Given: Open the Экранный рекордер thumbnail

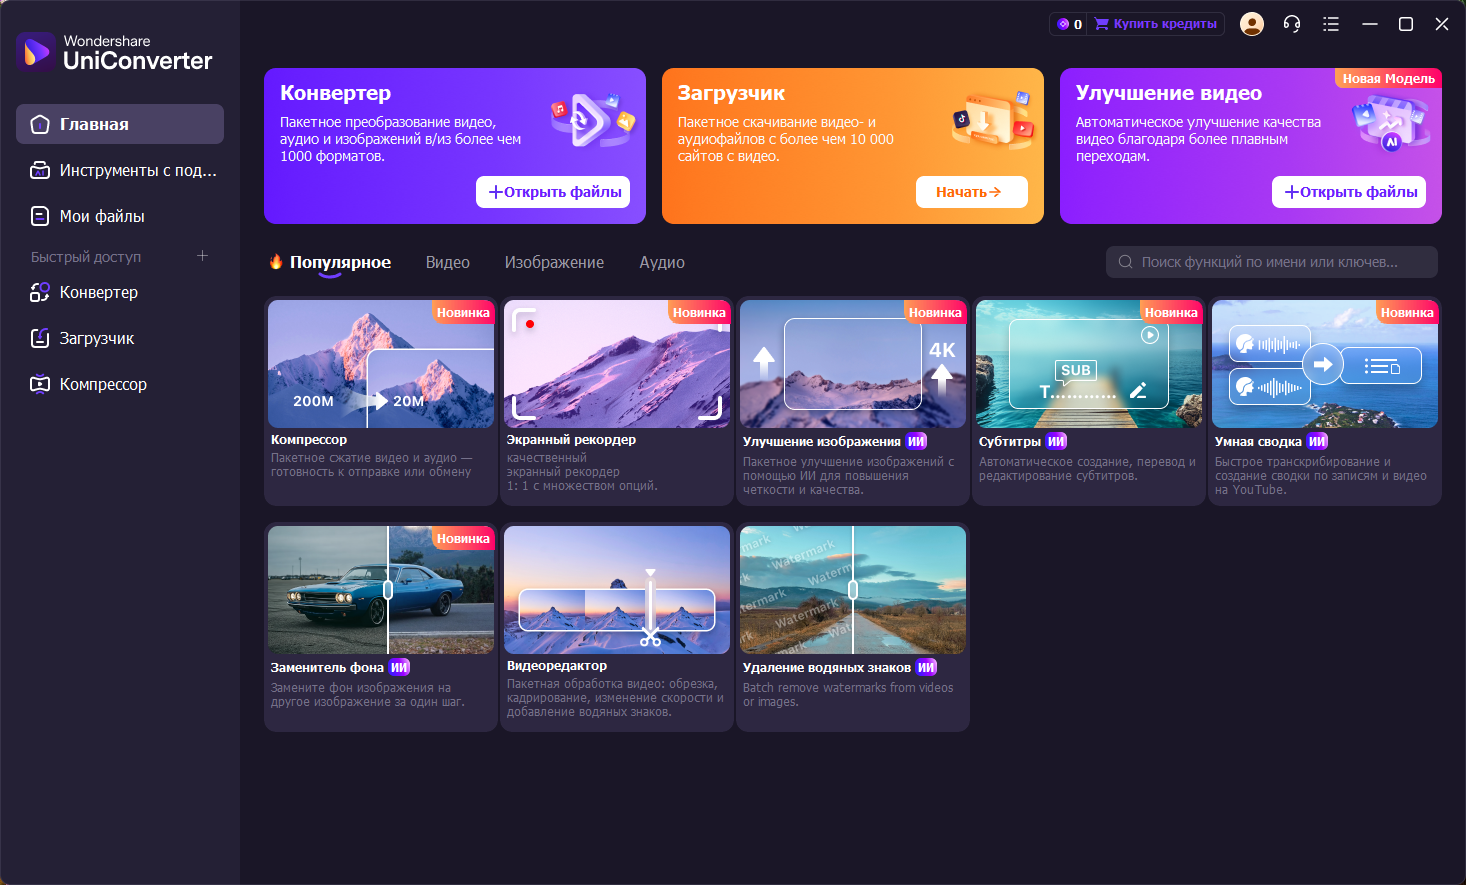Looking at the screenshot, I should pyautogui.click(x=617, y=364).
